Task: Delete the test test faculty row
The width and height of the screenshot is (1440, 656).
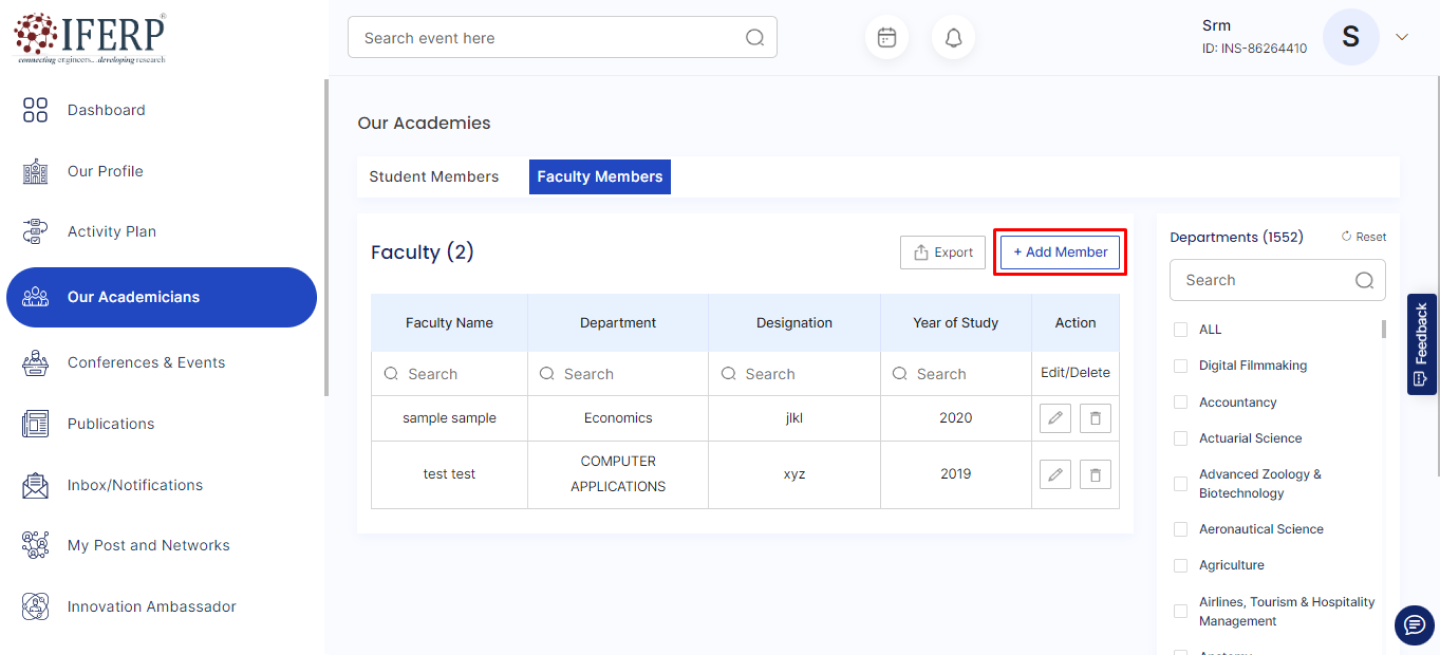Action: [x=1095, y=474]
